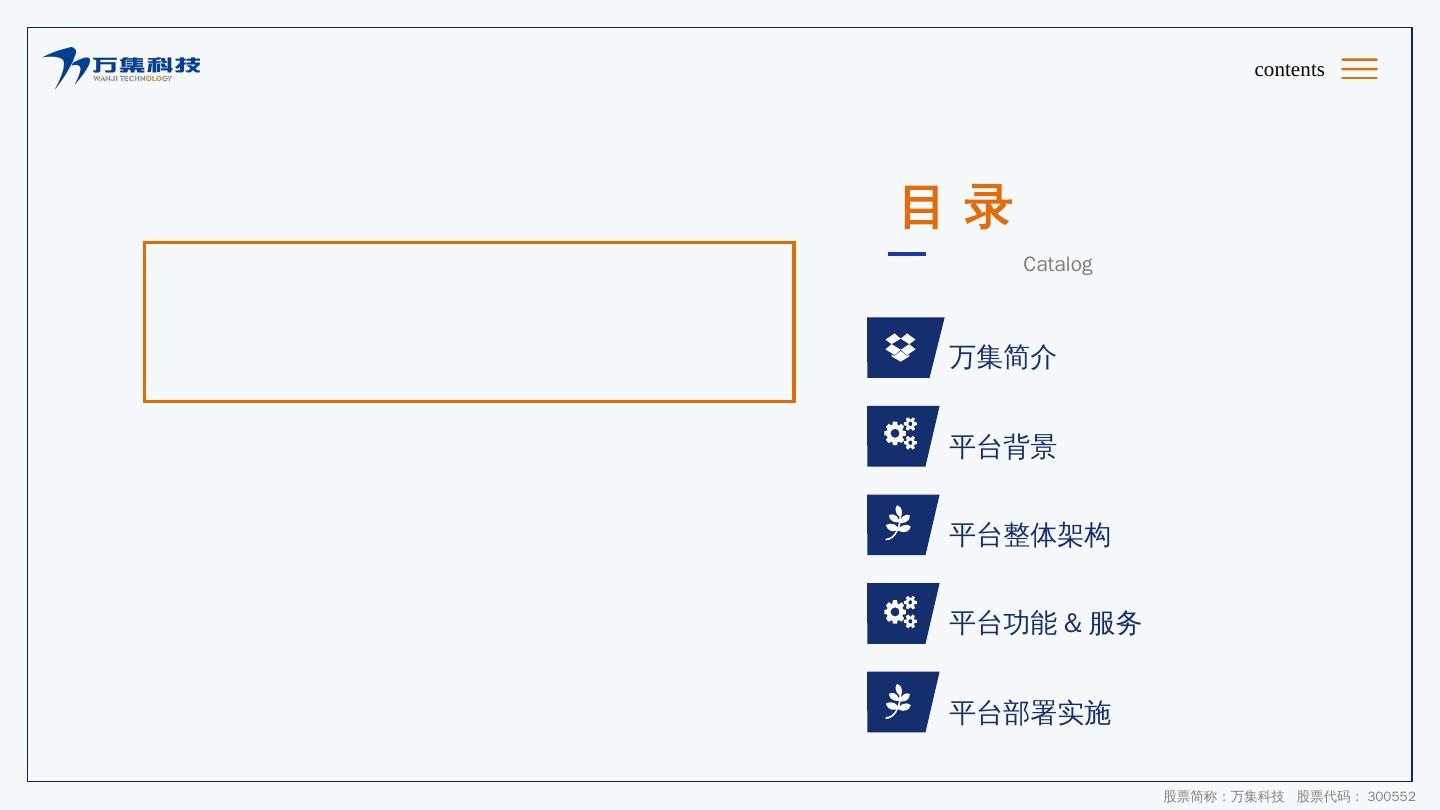Click the gray Catalog subtitle
This screenshot has height=810, width=1440.
pos(1057,264)
